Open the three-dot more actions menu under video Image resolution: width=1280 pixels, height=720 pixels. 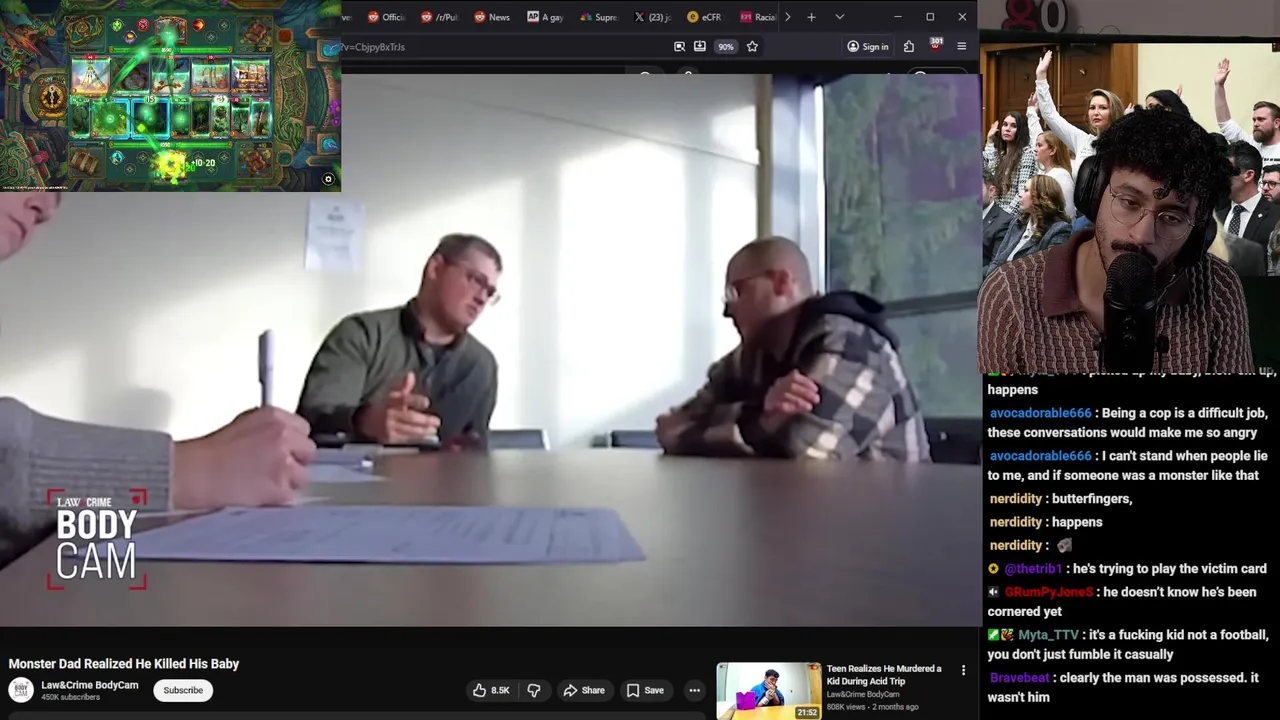point(694,690)
